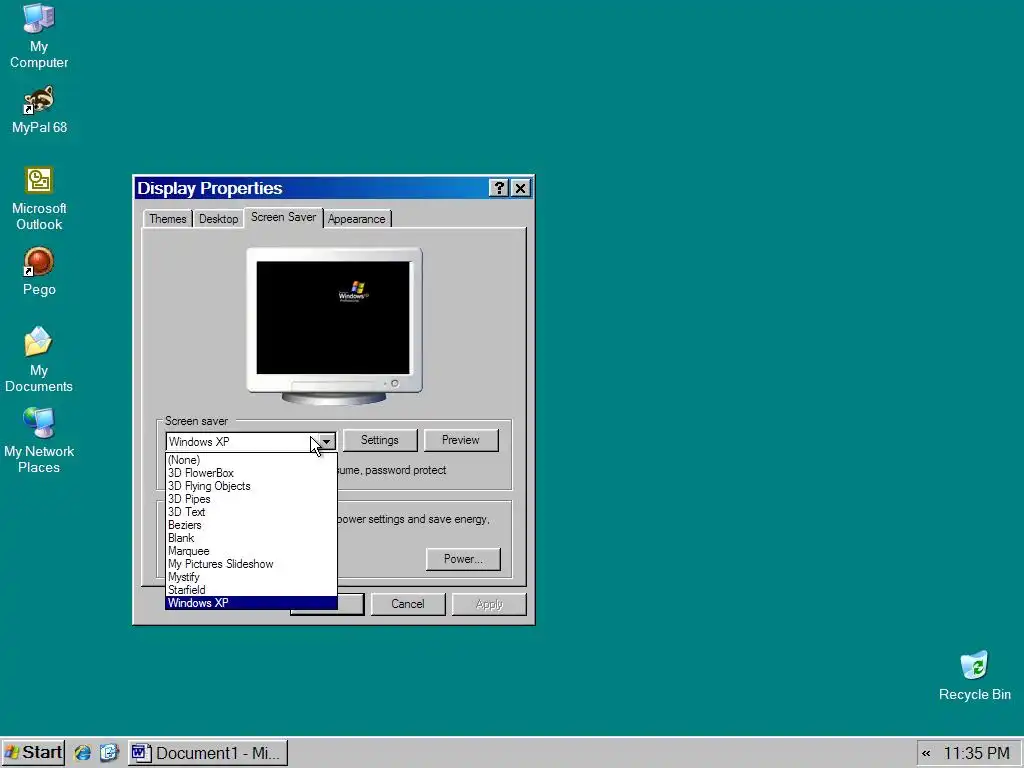This screenshot has width=1024, height=768.
Task: Choose Starfield screen saver
Action: pyautogui.click(x=251, y=590)
